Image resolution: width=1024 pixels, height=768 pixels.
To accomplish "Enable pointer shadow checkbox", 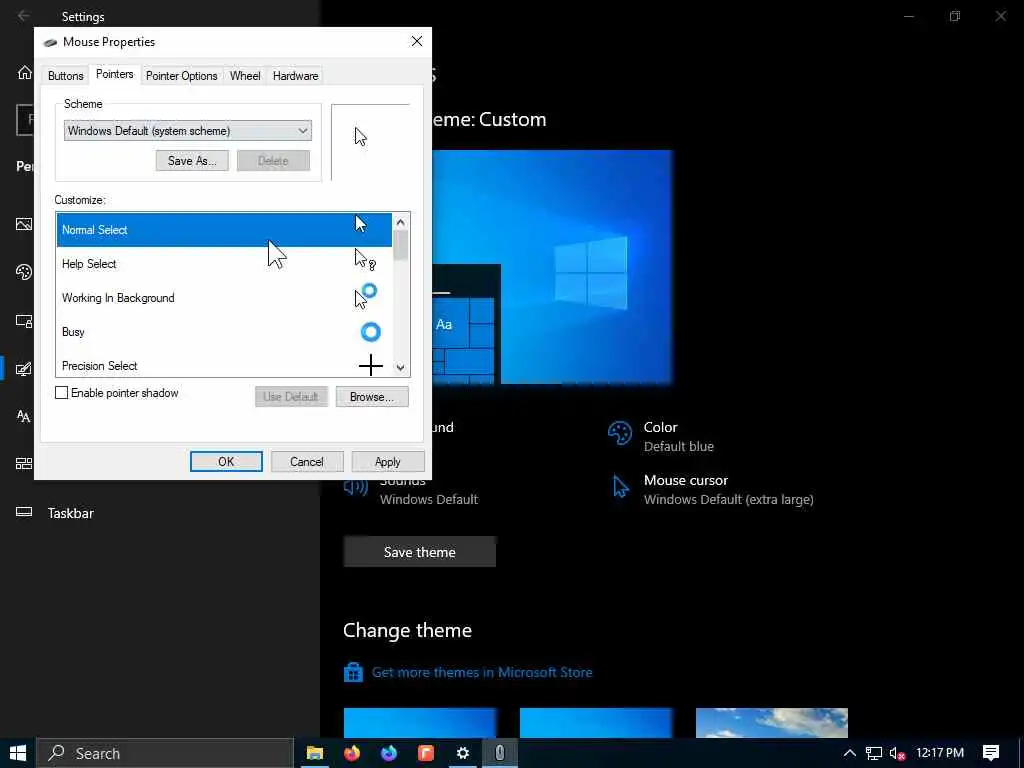I will (61, 392).
